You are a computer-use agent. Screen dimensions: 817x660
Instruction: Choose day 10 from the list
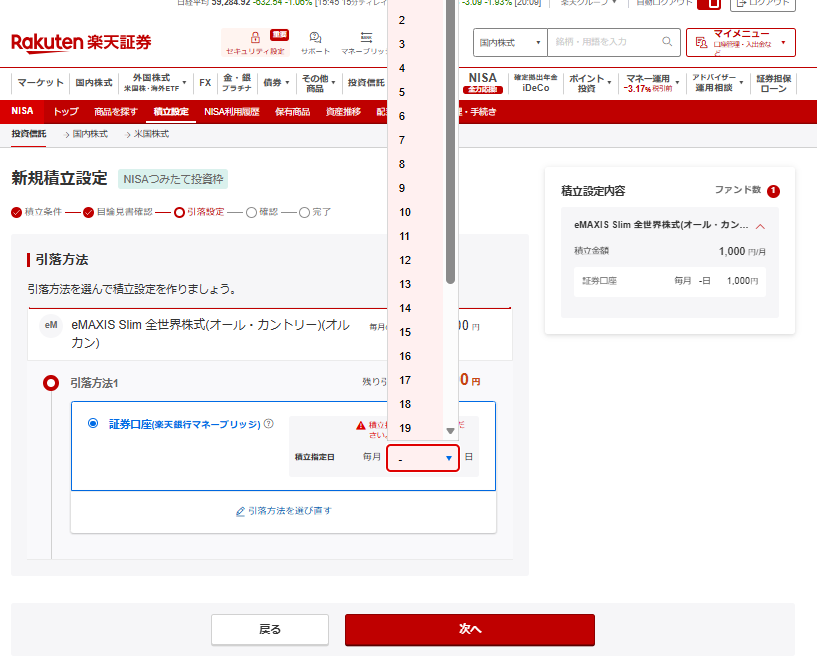(x=415, y=213)
